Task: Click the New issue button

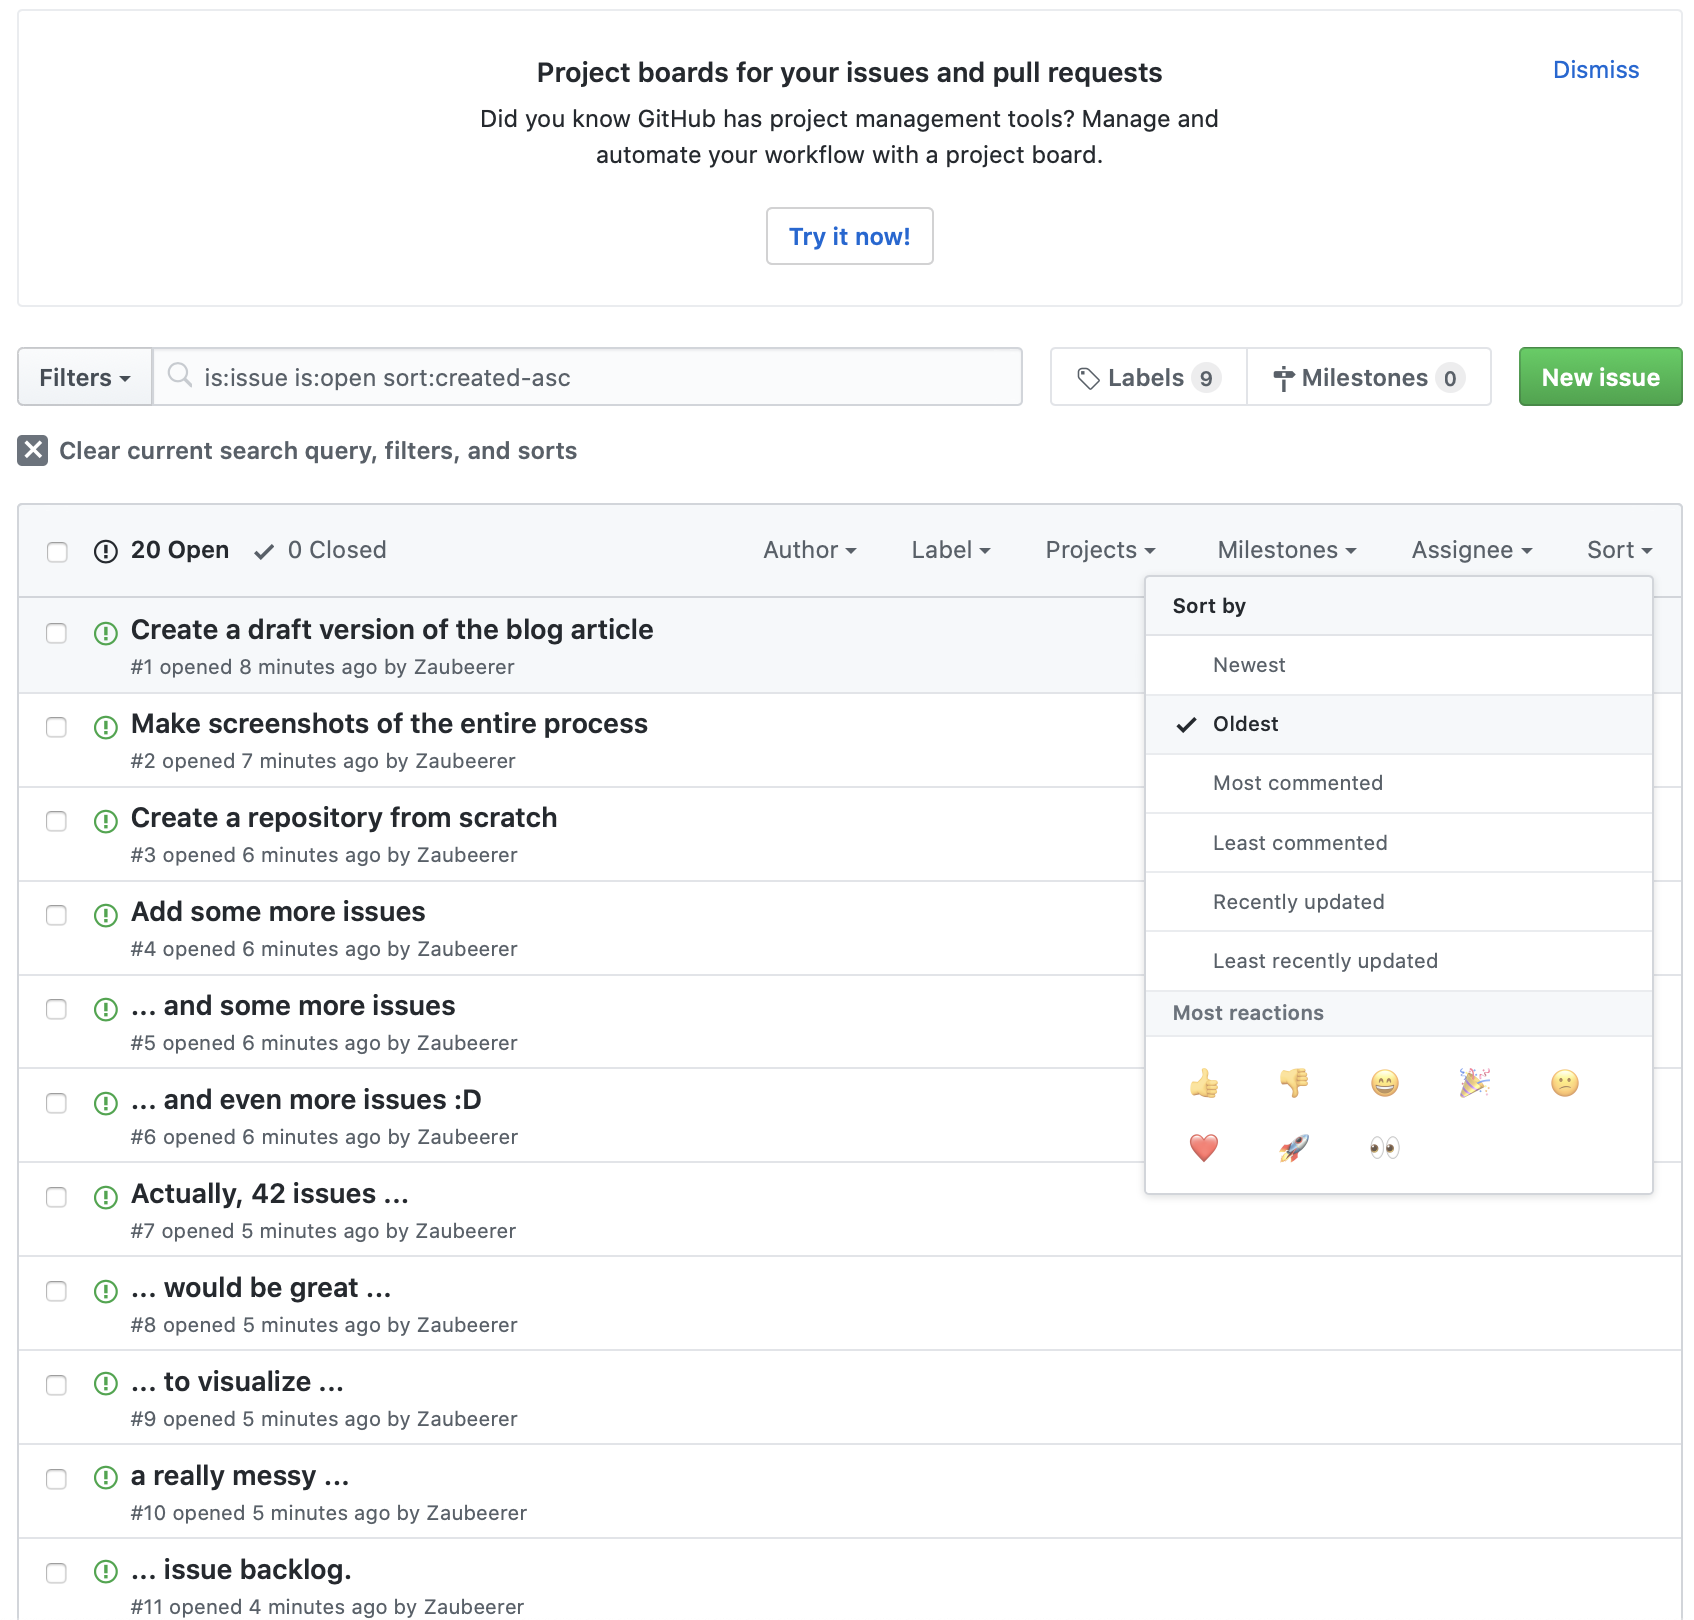Action: 1599,377
